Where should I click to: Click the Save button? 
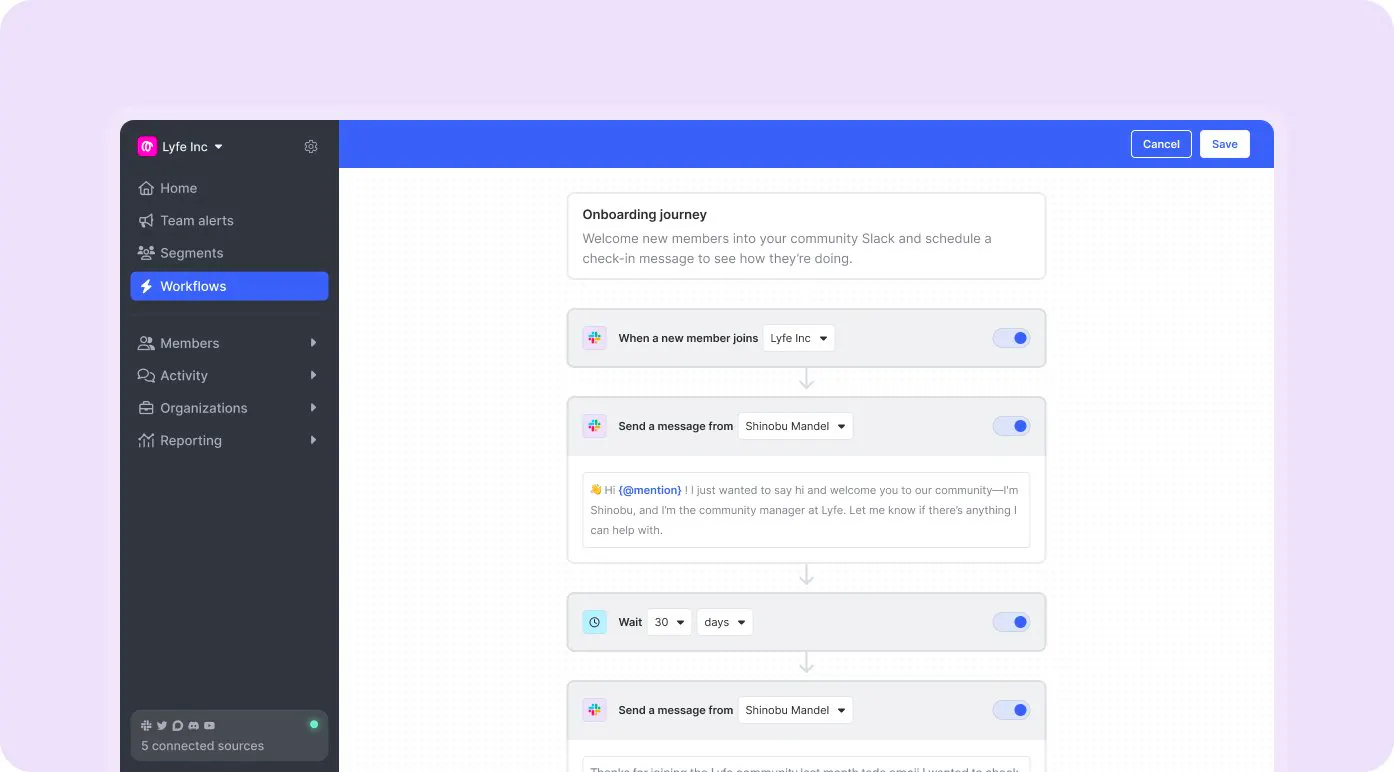(1225, 144)
